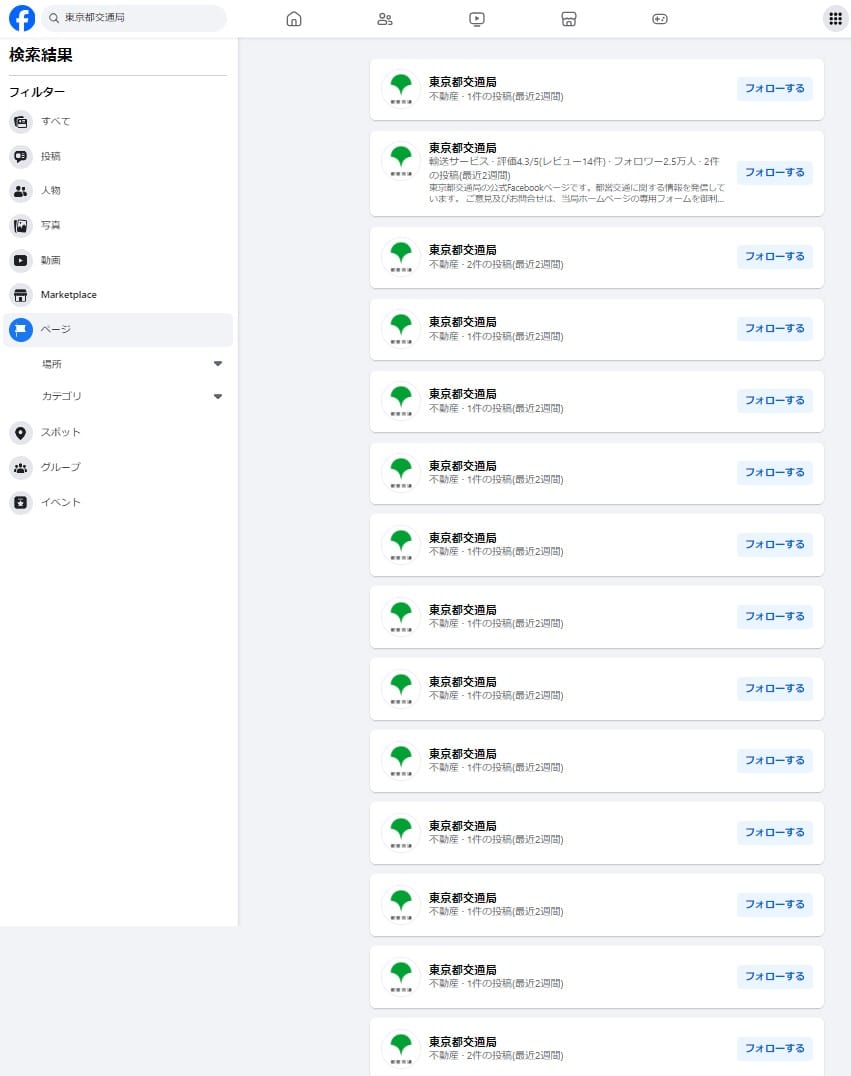This screenshot has width=851, height=1076.
Task: Go to the Home feed icon
Action: 294,19
